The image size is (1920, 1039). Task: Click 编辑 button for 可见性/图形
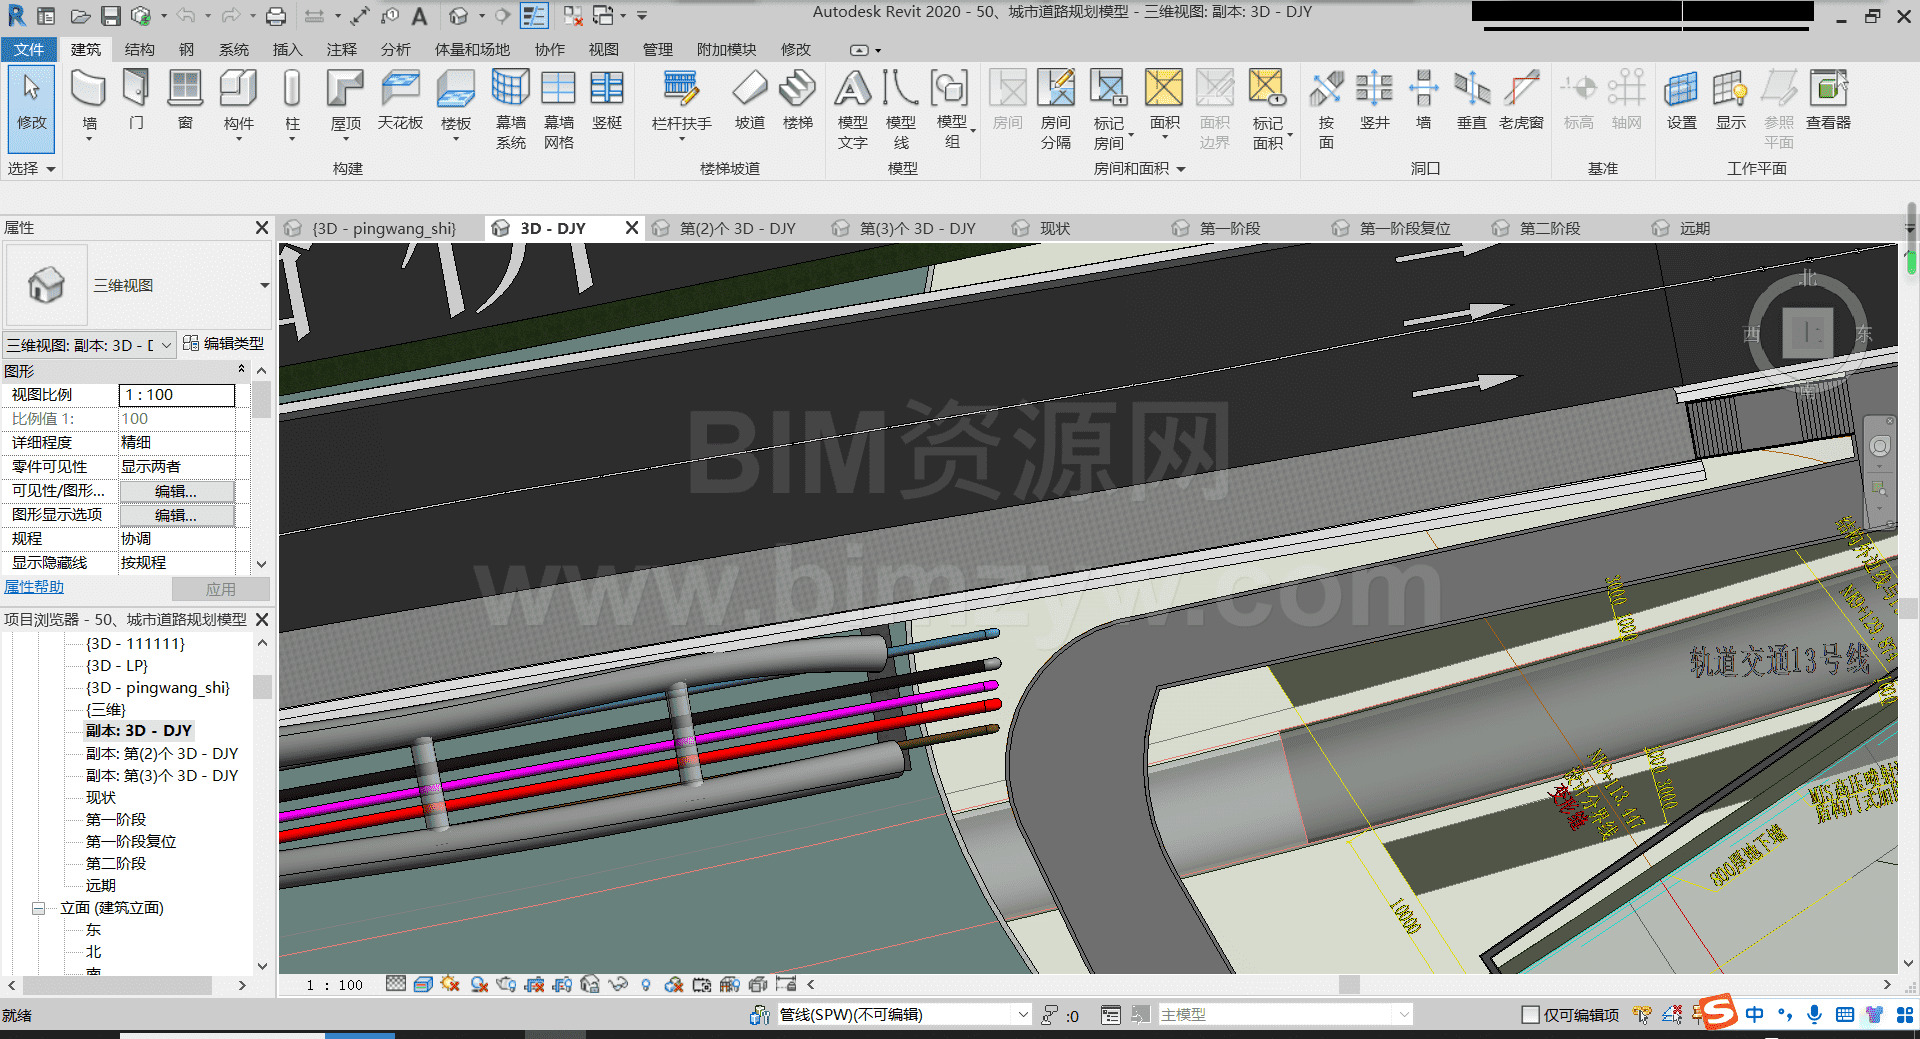coord(177,491)
